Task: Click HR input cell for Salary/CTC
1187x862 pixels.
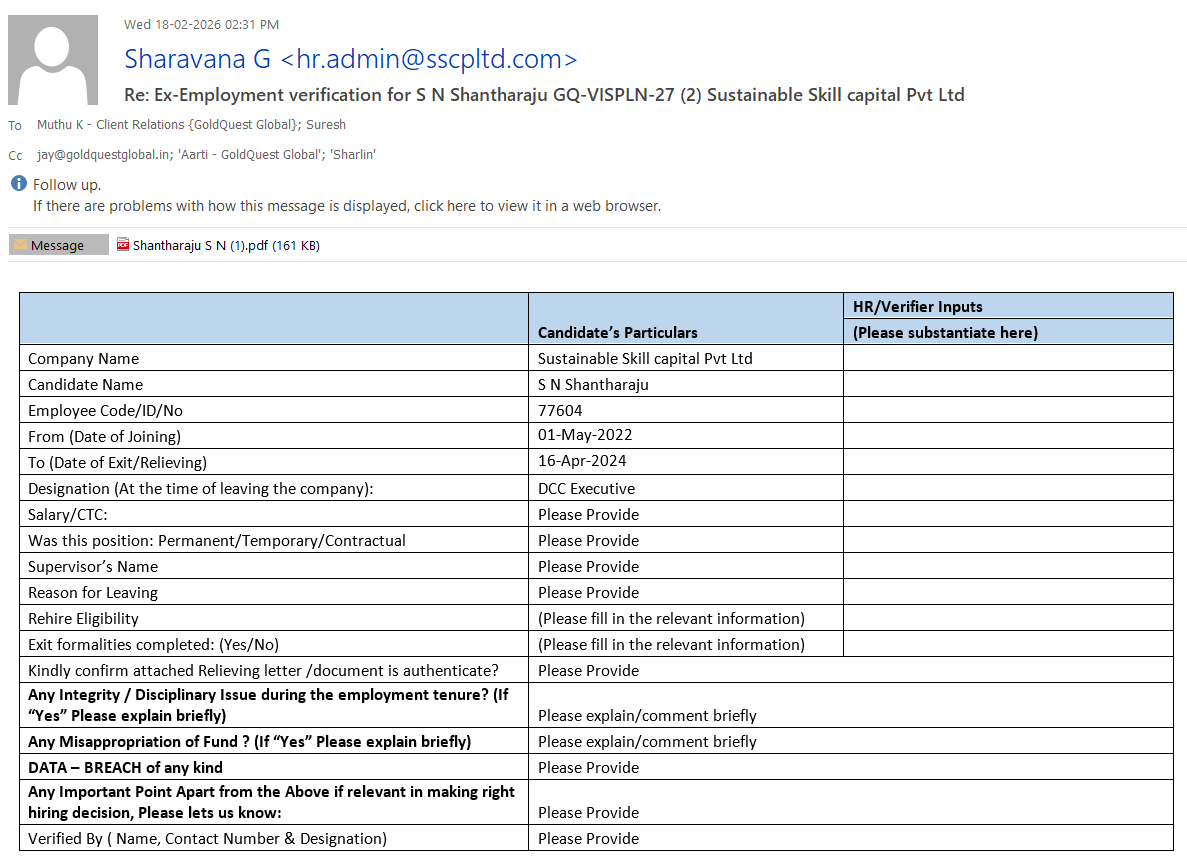Action: [x=1008, y=515]
